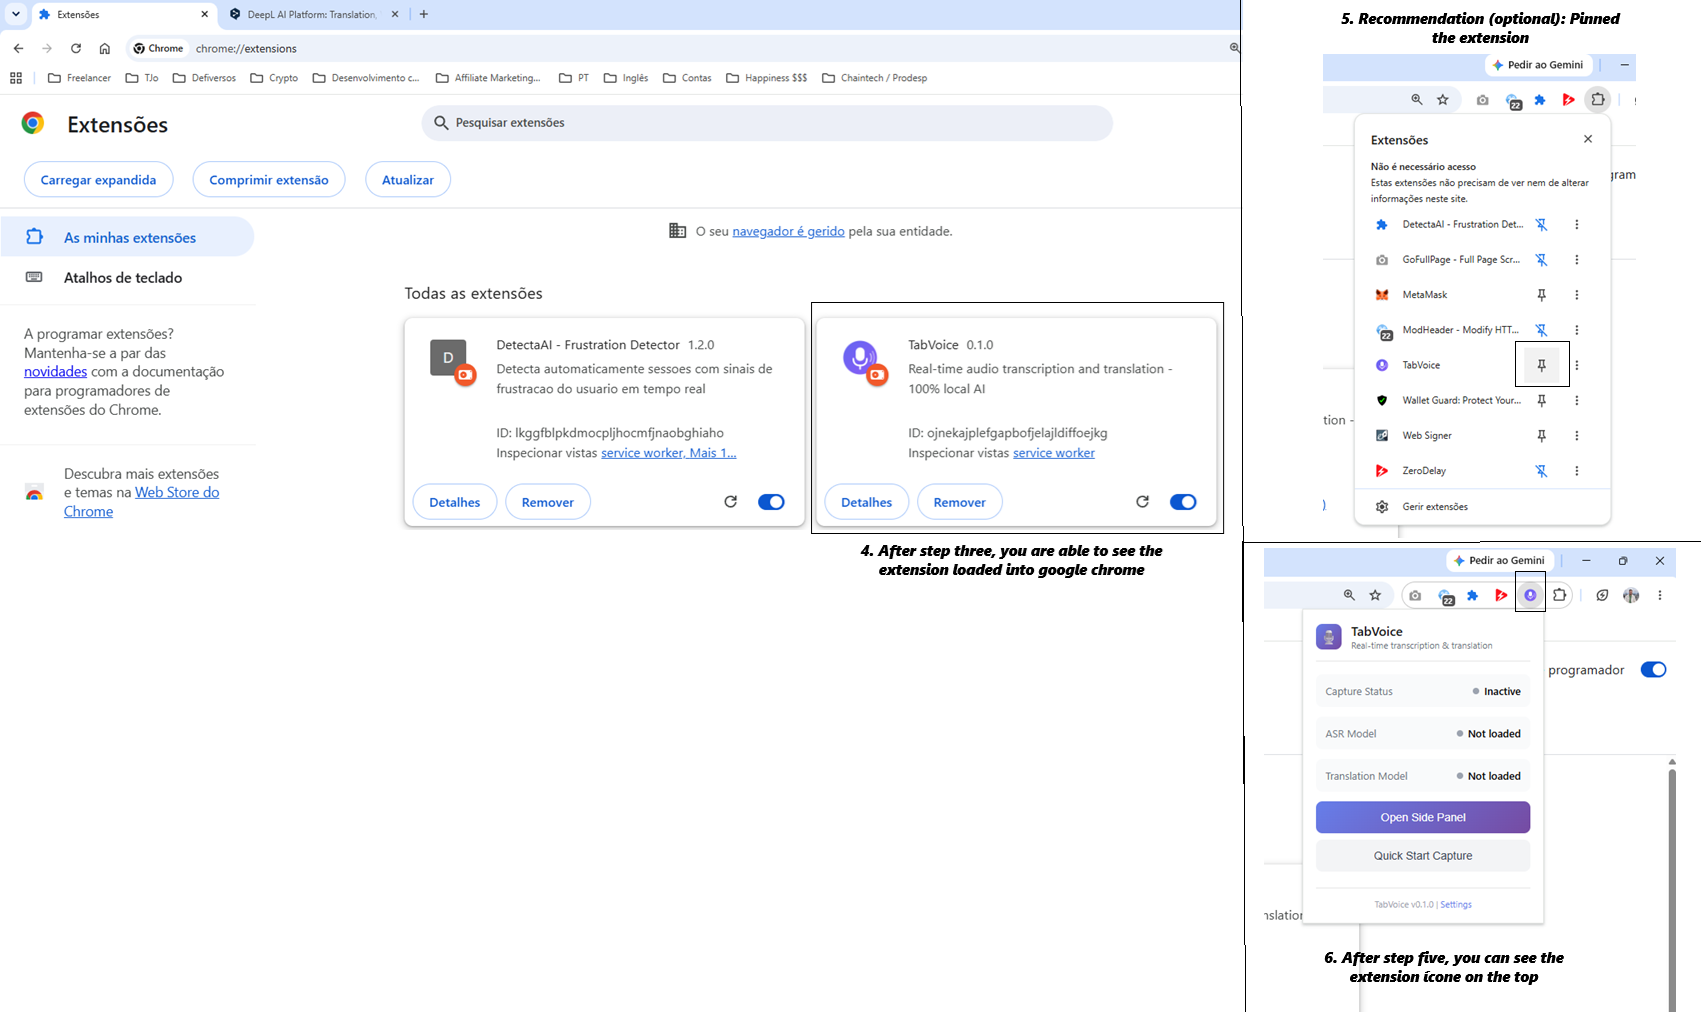Open the browser home page icon
Viewport: 1701px width, 1012px height.
(104, 48)
